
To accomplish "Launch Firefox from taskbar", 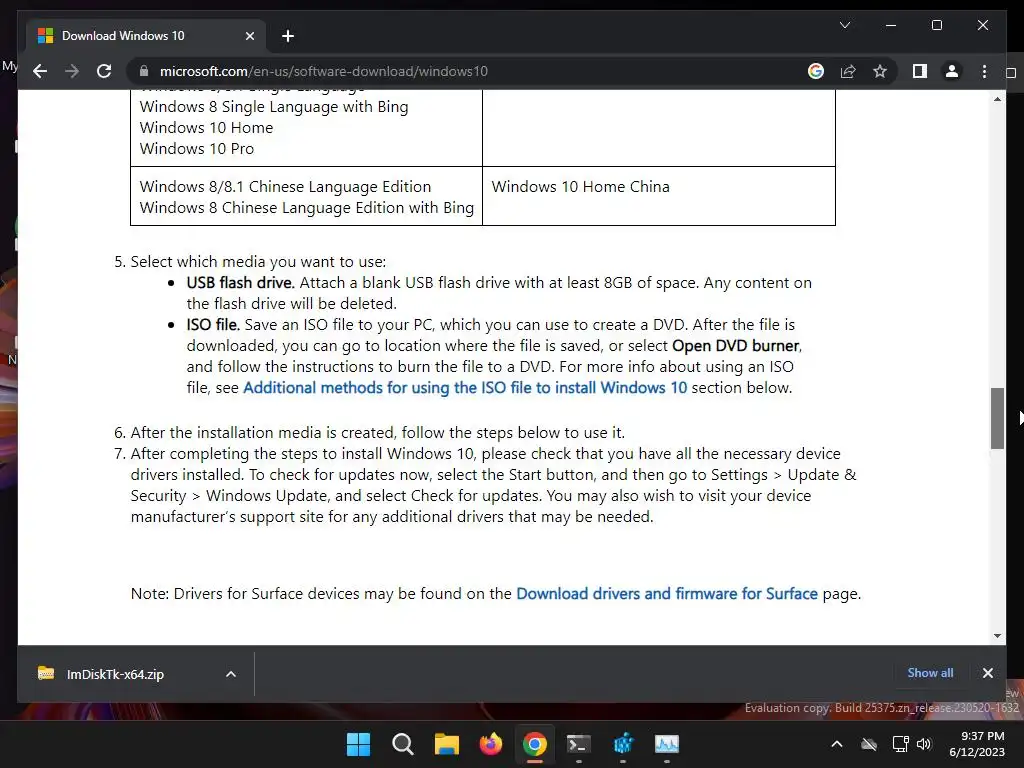I will coord(490,744).
